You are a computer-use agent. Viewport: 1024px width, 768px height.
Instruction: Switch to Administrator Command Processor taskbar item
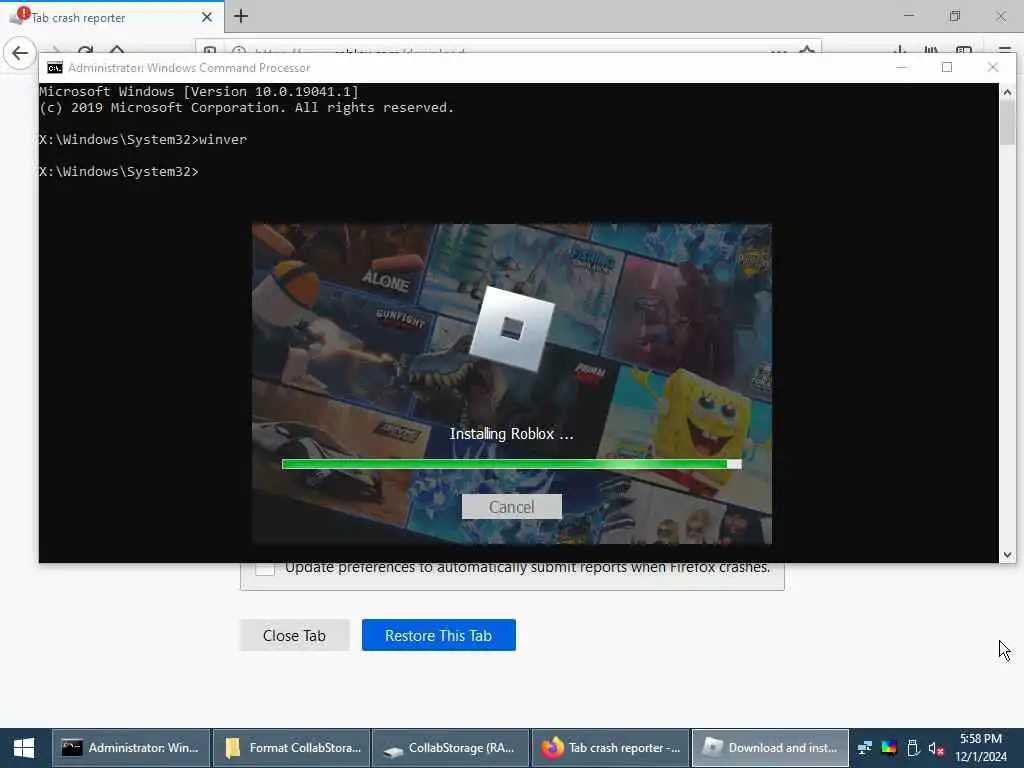131,748
